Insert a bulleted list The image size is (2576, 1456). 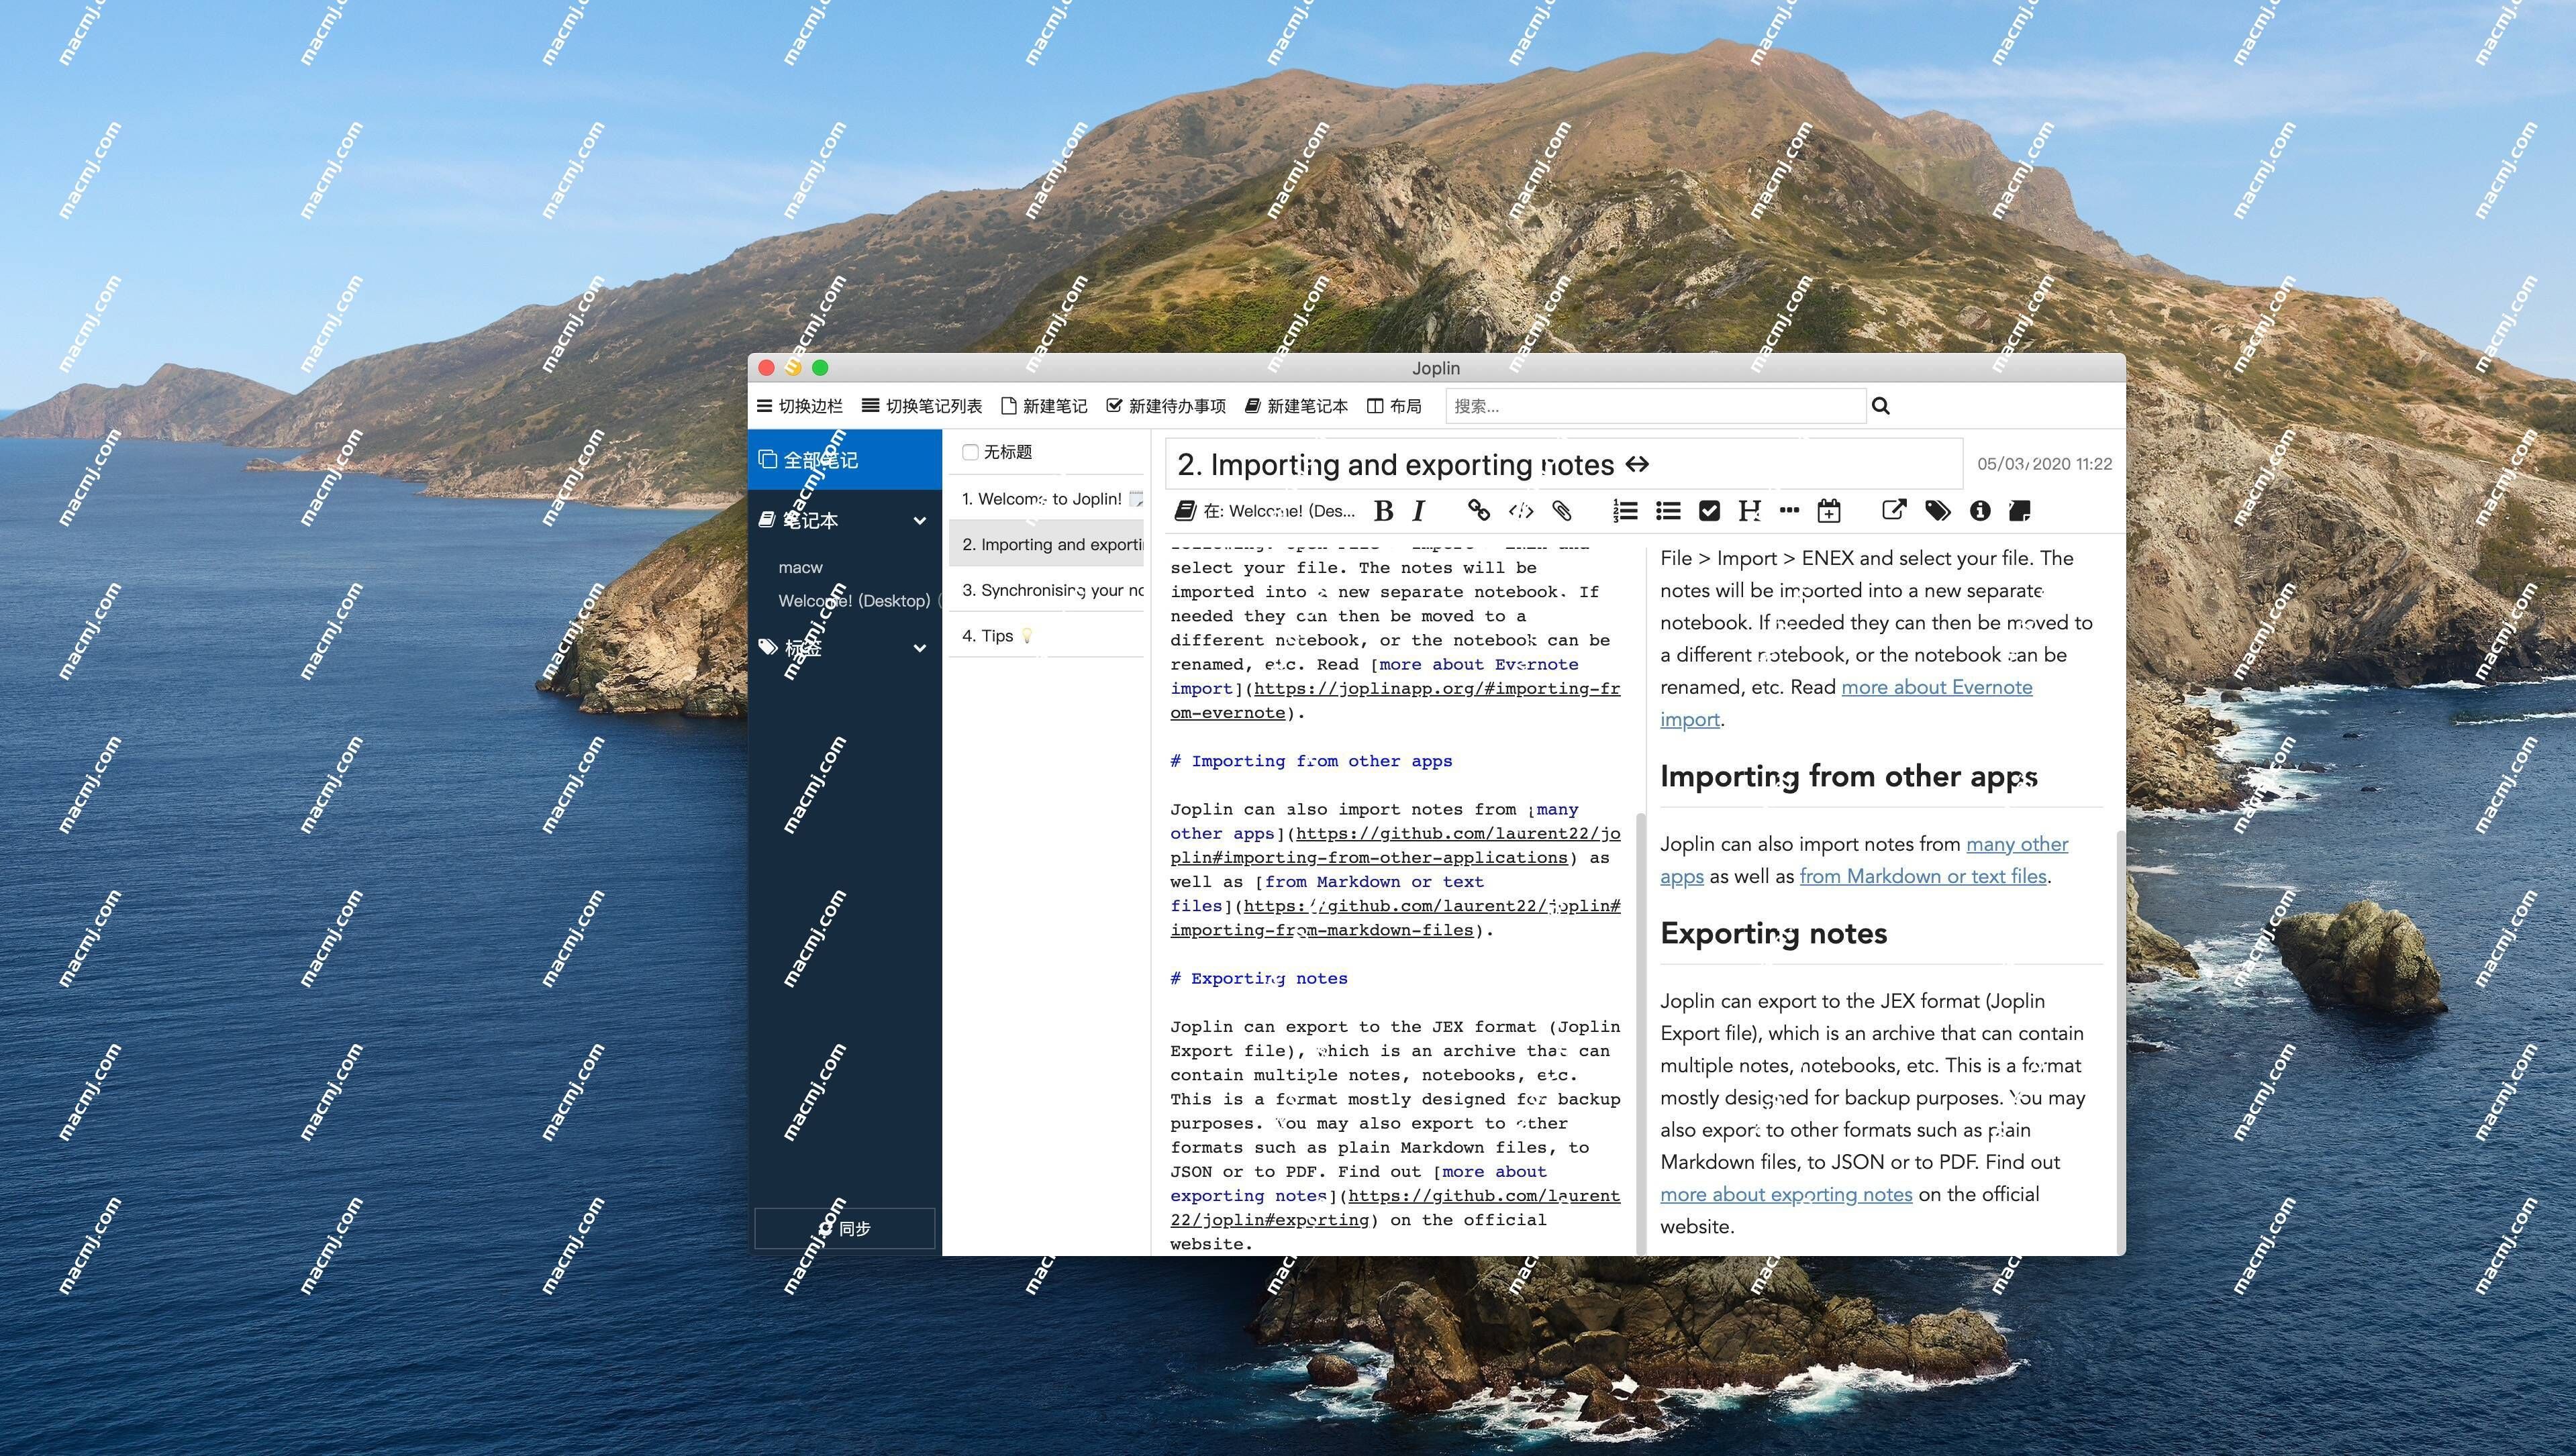tap(1667, 511)
